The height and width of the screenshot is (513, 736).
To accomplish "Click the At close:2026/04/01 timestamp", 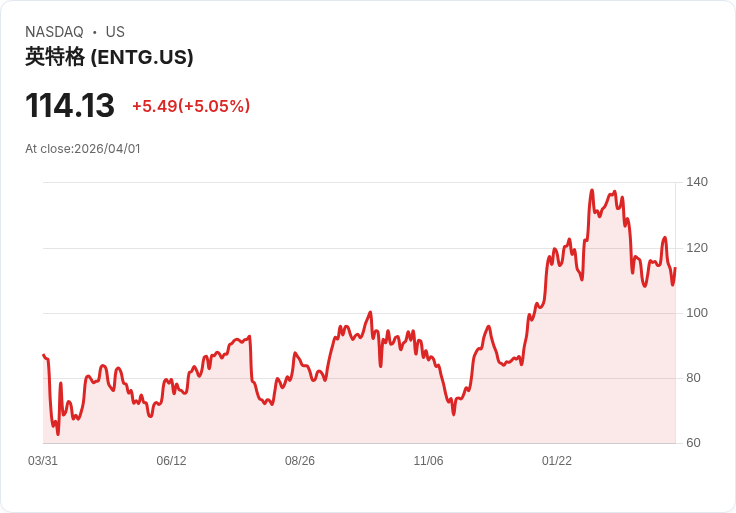I will pyautogui.click(x=83, y=149).
